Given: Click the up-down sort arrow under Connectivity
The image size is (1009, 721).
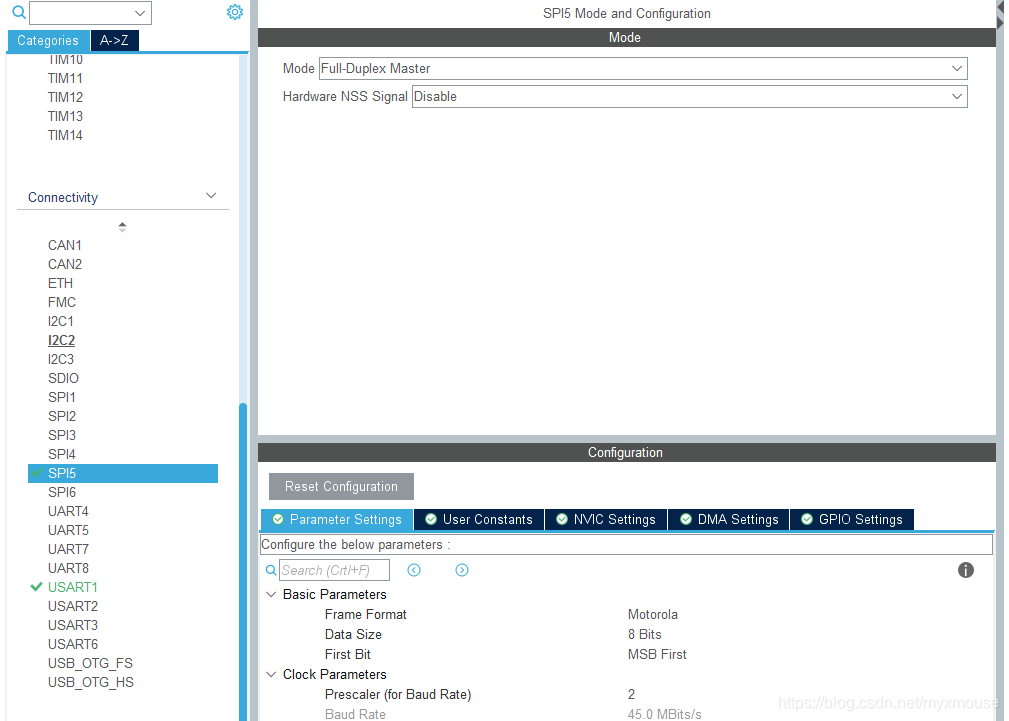Looking at the screenshot, I should tap(122, 227).
